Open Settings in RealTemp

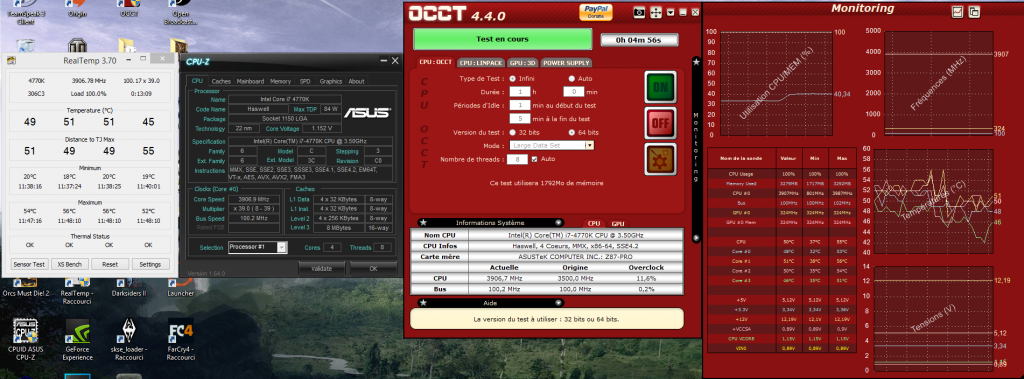click(x=150, y=264)
